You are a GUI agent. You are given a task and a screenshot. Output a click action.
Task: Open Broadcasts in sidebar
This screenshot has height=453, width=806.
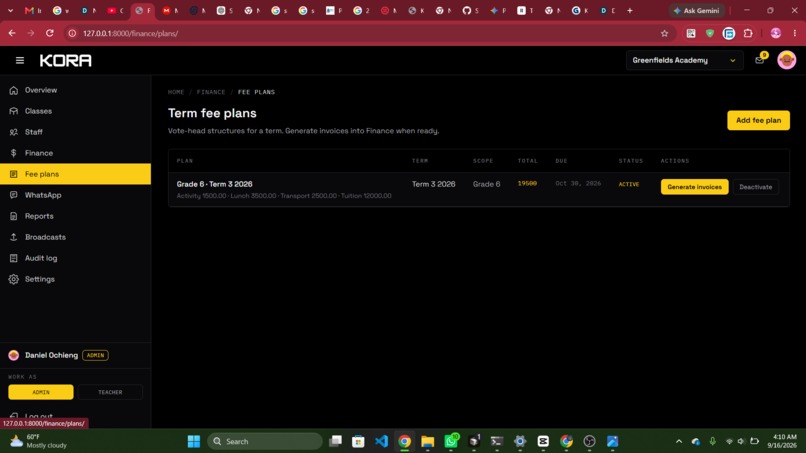click(x=76, y=238)
